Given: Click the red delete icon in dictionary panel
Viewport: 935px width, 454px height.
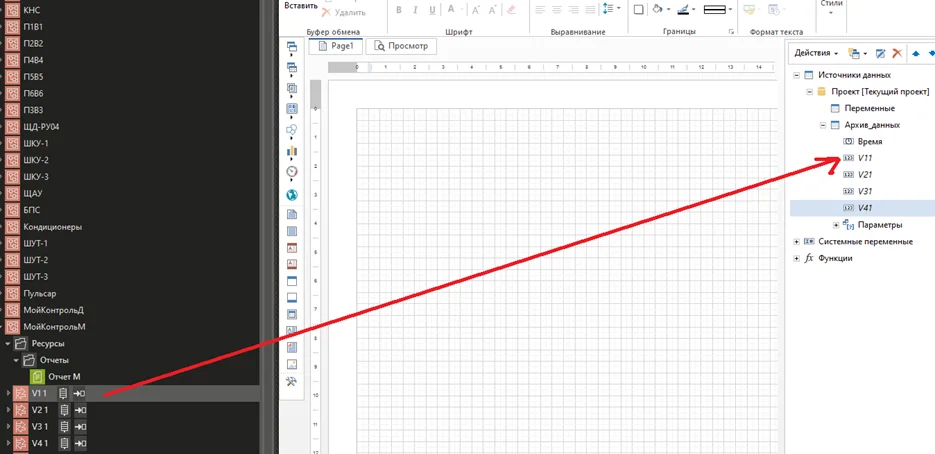Looking at the screenshot, I should pyautogui.click(x=897, y=53).
